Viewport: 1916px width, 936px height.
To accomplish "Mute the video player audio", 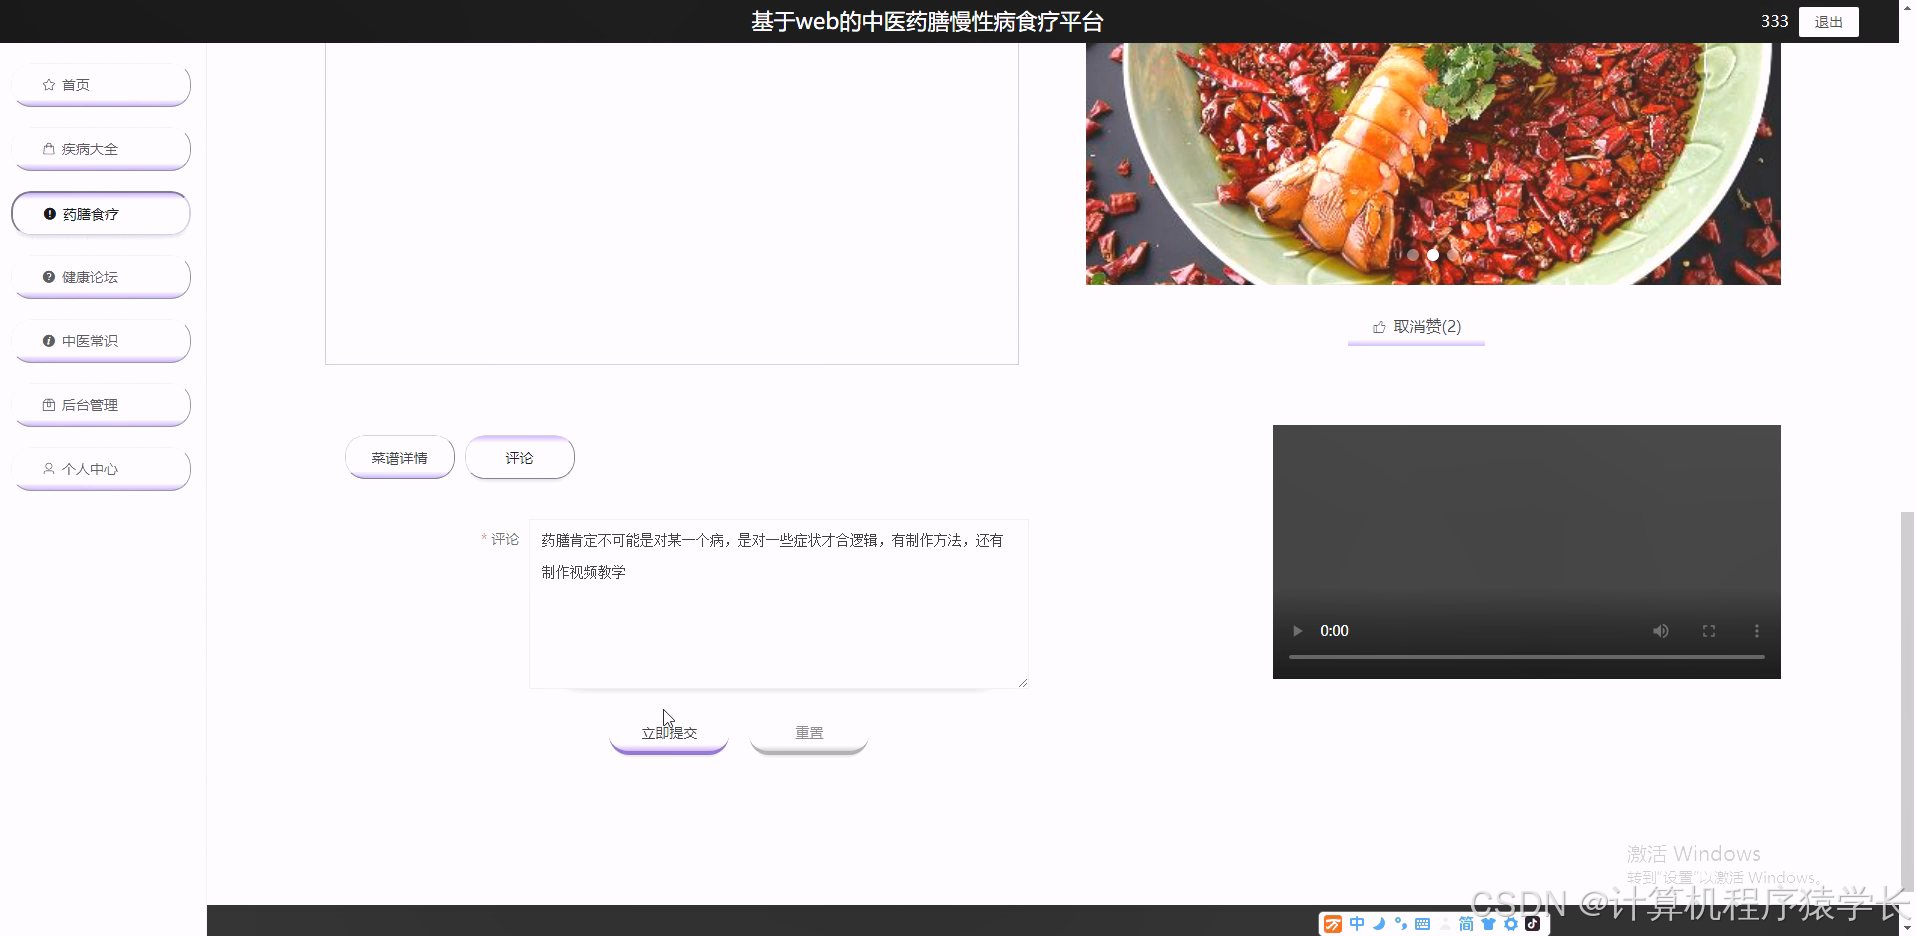I will [x=1661, y=630].
